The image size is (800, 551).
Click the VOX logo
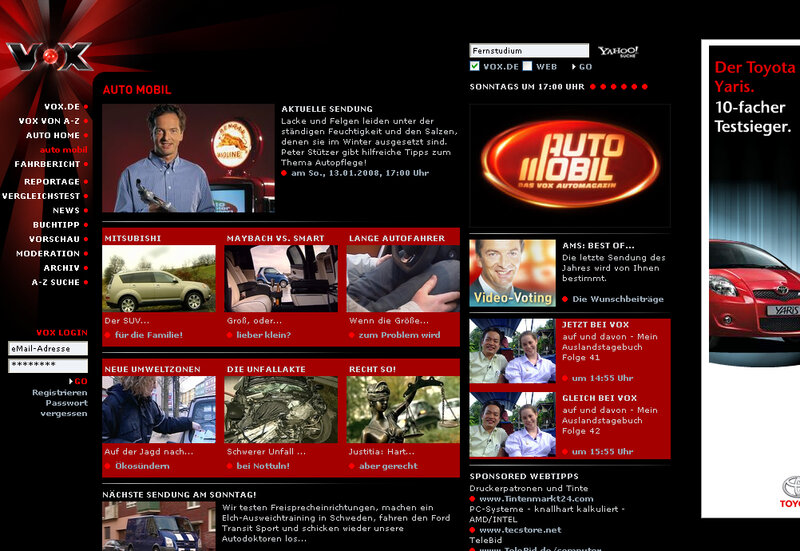coord(50,56)
